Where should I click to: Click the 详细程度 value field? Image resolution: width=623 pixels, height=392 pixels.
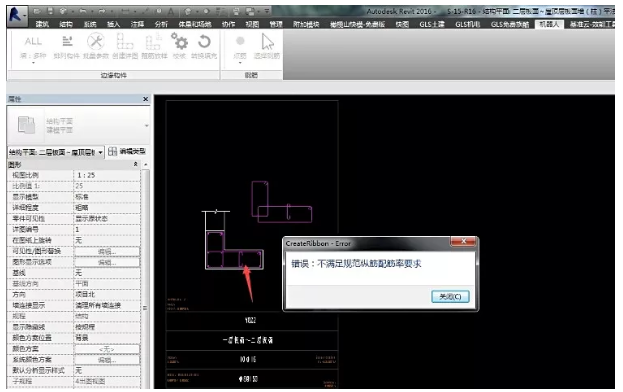107,208
